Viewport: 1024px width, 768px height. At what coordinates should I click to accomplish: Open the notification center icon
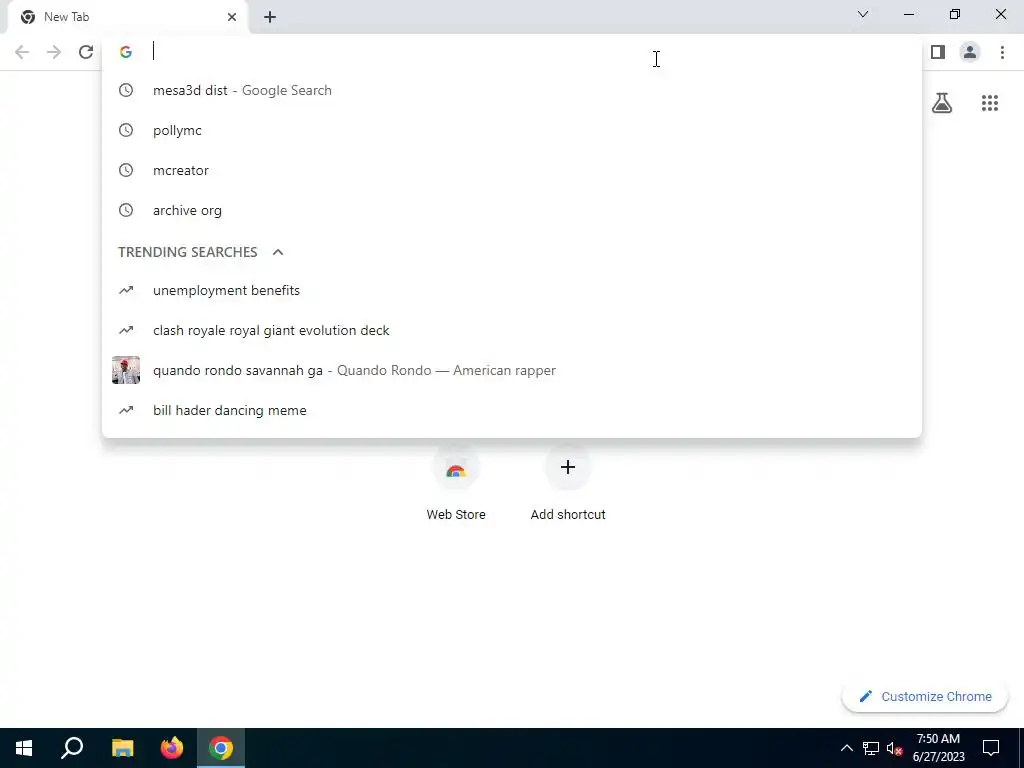[991, 748]
